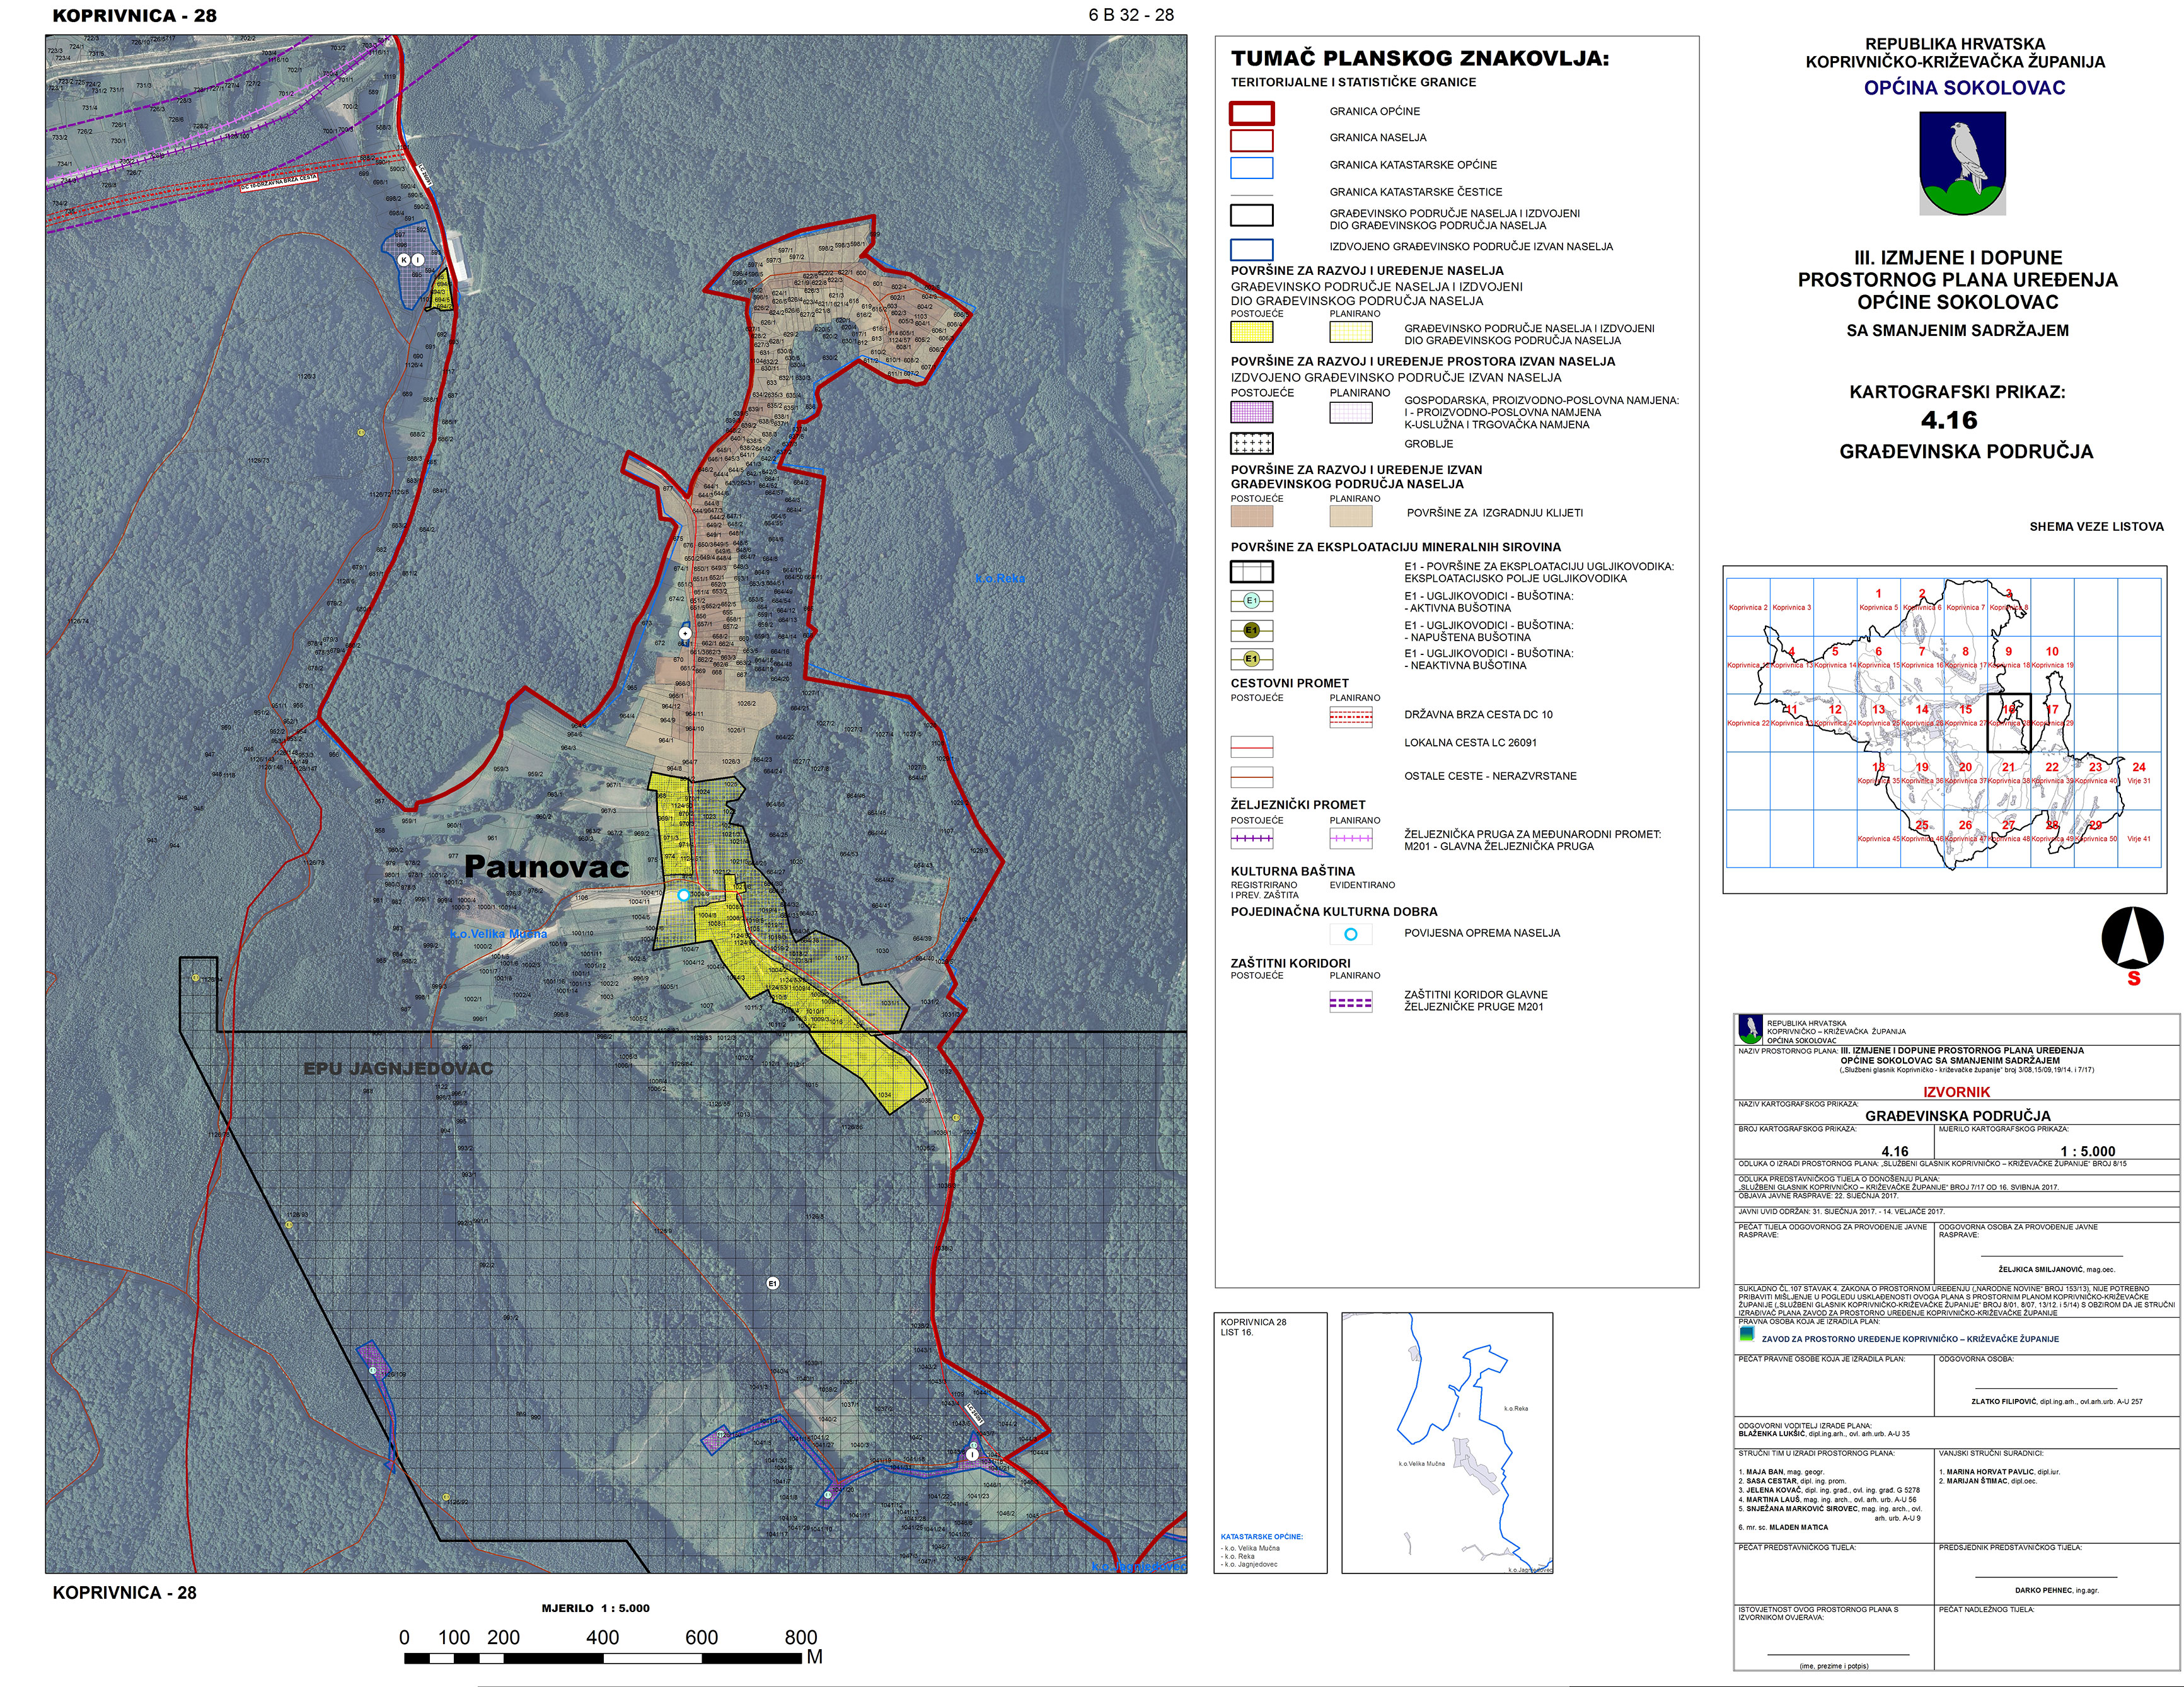Click the E1 aktivna bušotina legend symbol
Screen dimensions: 2184x1687
click(1251, 601)
